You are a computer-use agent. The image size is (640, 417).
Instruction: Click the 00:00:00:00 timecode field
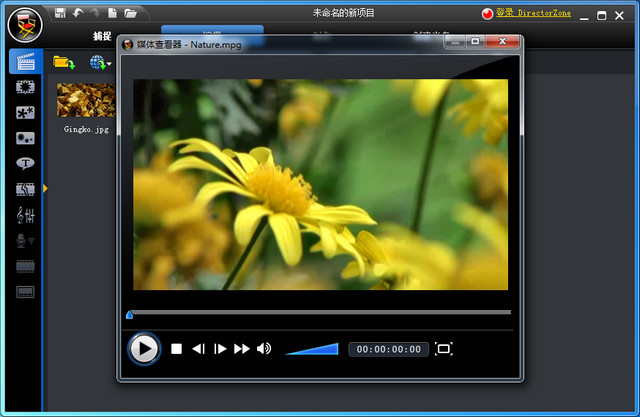point(388,349)
